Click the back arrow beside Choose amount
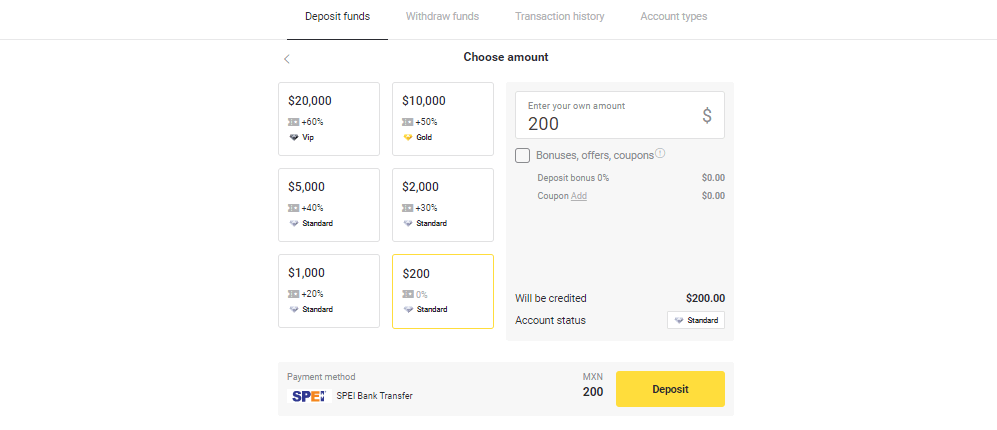The image size is (997, 430). pyautogui.click(x=287, y=59)
